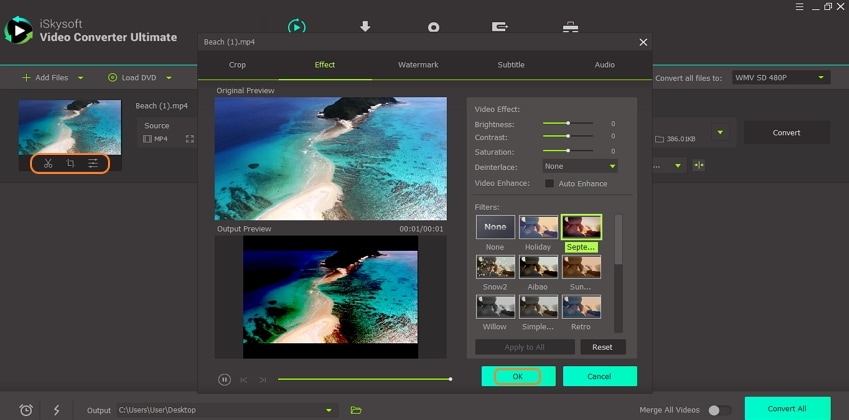
Task: Toggle the Merge All Videos switch
Action: pyautogui.click(x=720, y=410)
